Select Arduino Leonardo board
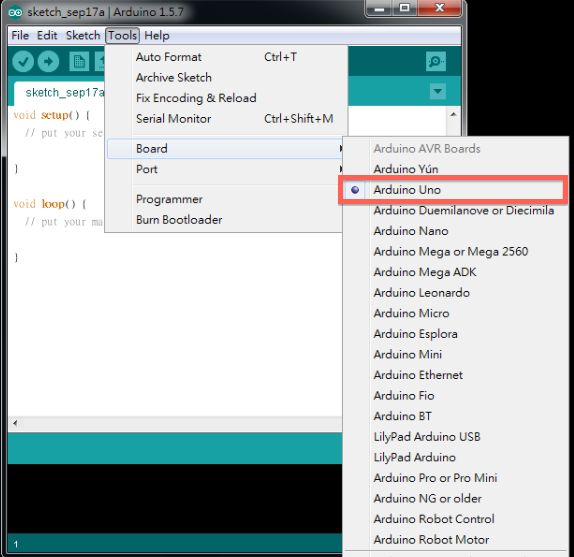The image size is (574, 557). pos(455,293)
